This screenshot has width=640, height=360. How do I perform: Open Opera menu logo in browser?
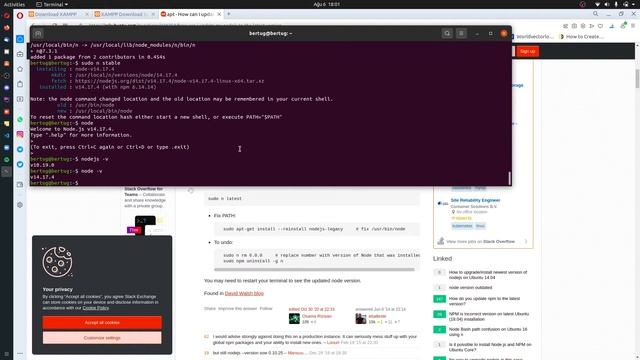[20, 15]
